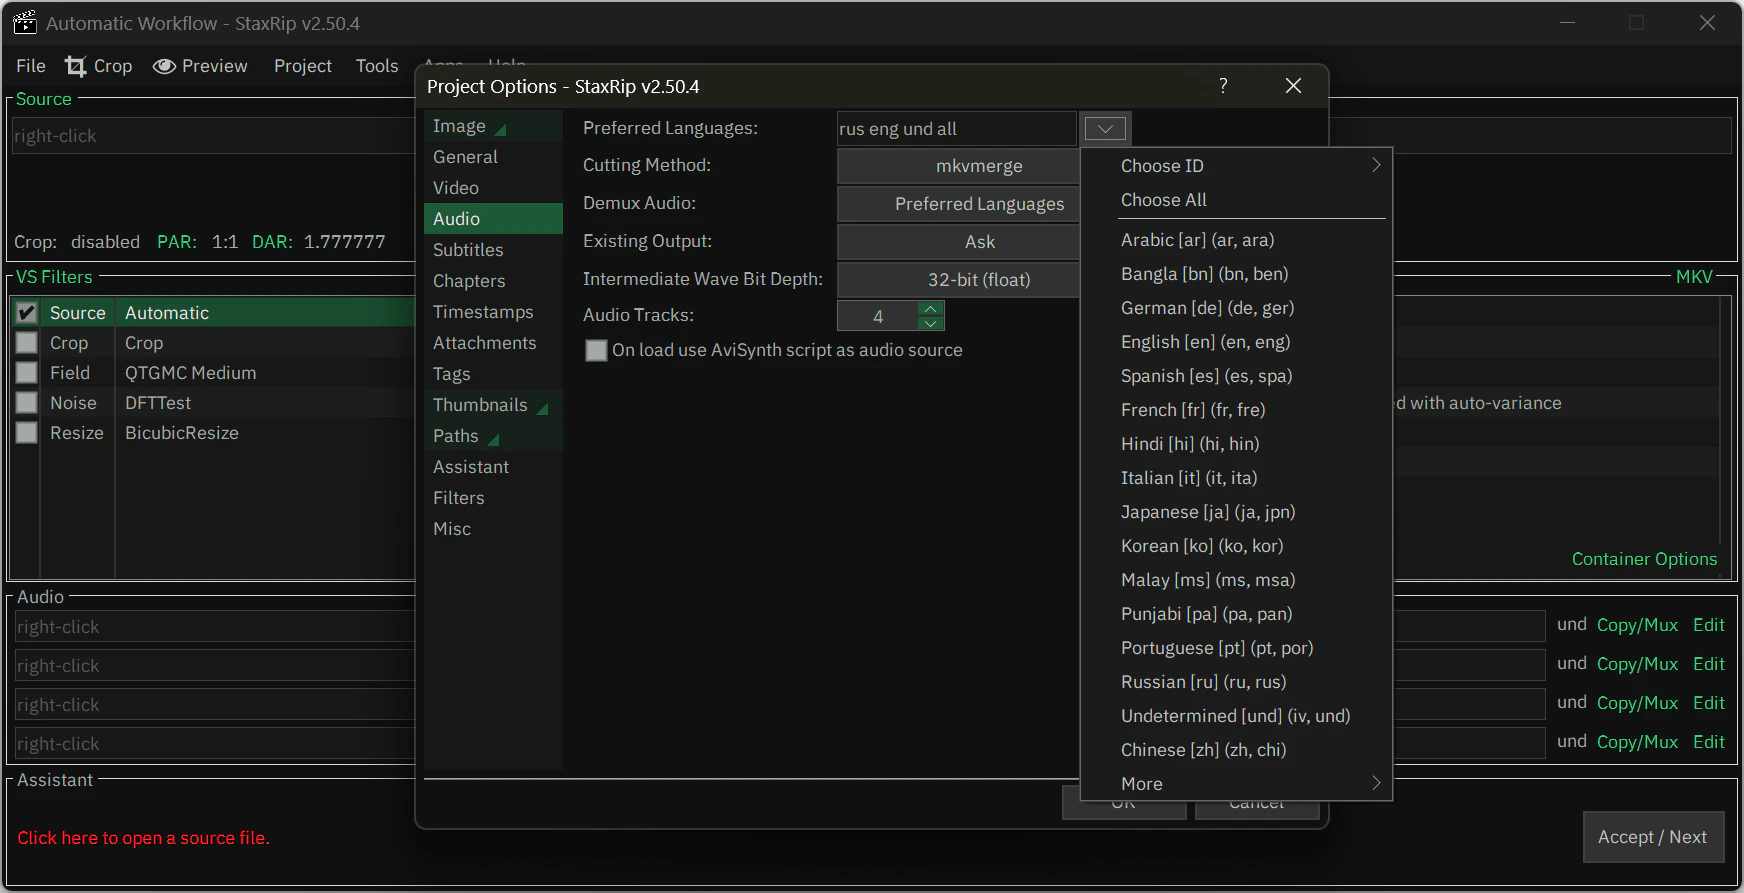This screenshot has height=893, width=1744.
Task: Click the Accept / Next button
Action: 1652,837
